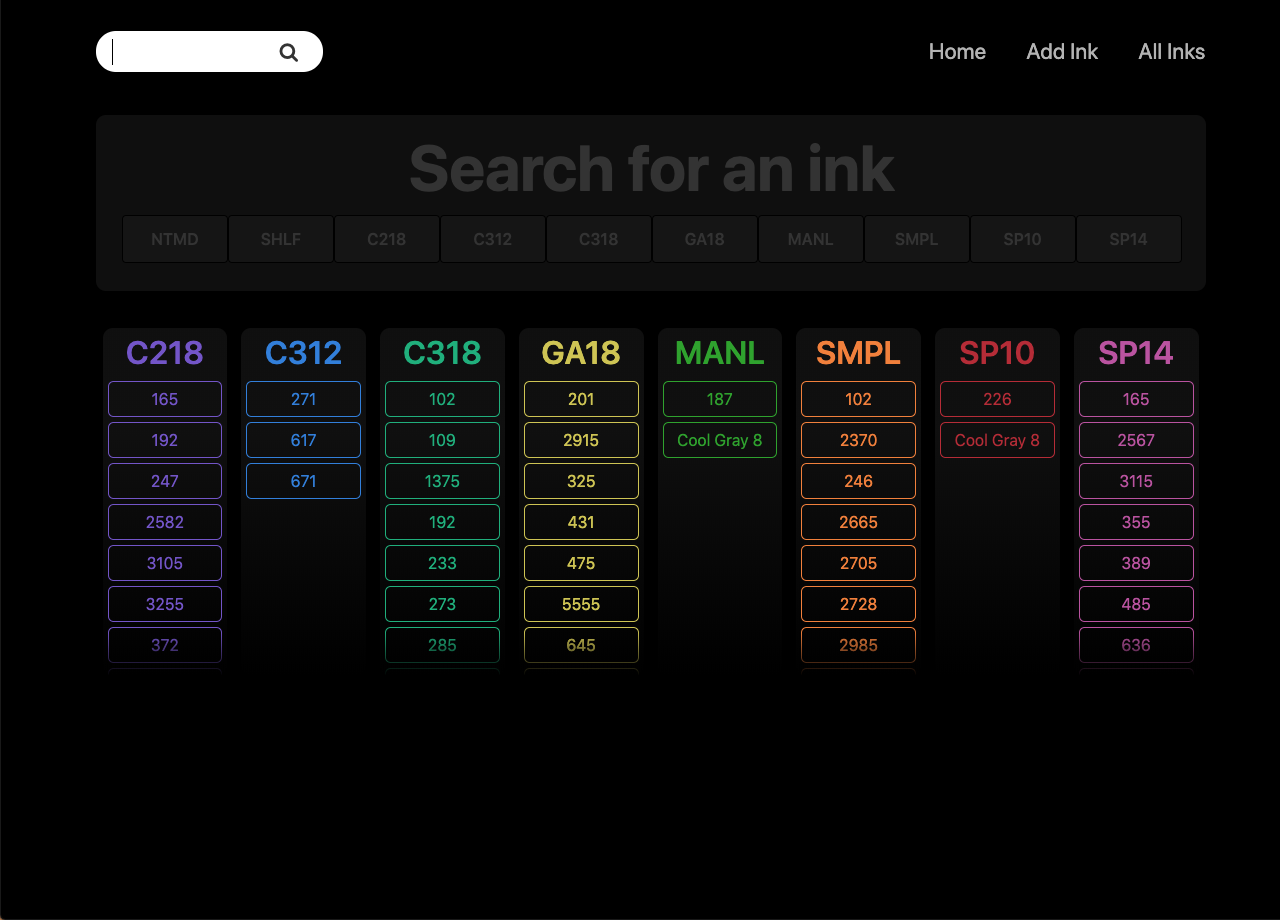Select the MANL filter button
The width and height of the screenshot is (1280, 920).
tap(811, 239)
